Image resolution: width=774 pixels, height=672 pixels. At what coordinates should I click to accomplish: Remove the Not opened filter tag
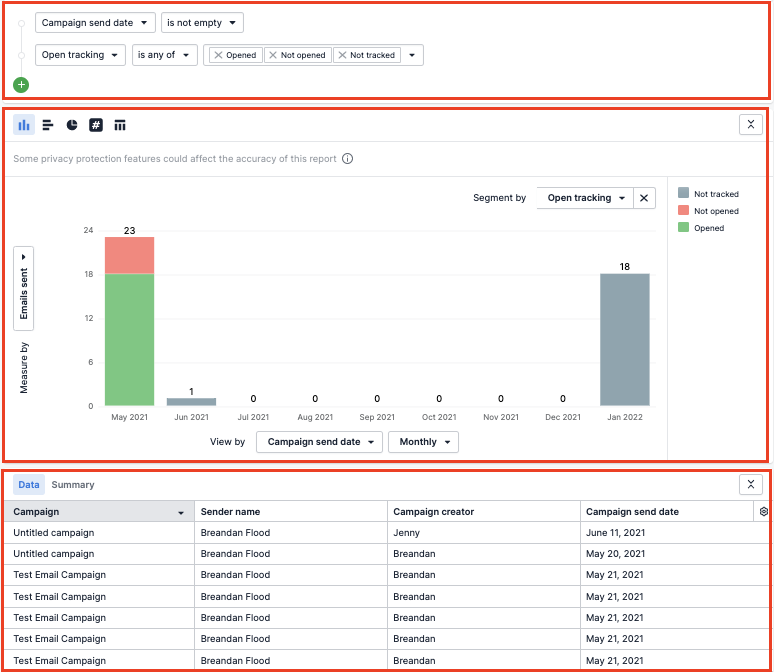pyautogui.click(x=273, y=55)
